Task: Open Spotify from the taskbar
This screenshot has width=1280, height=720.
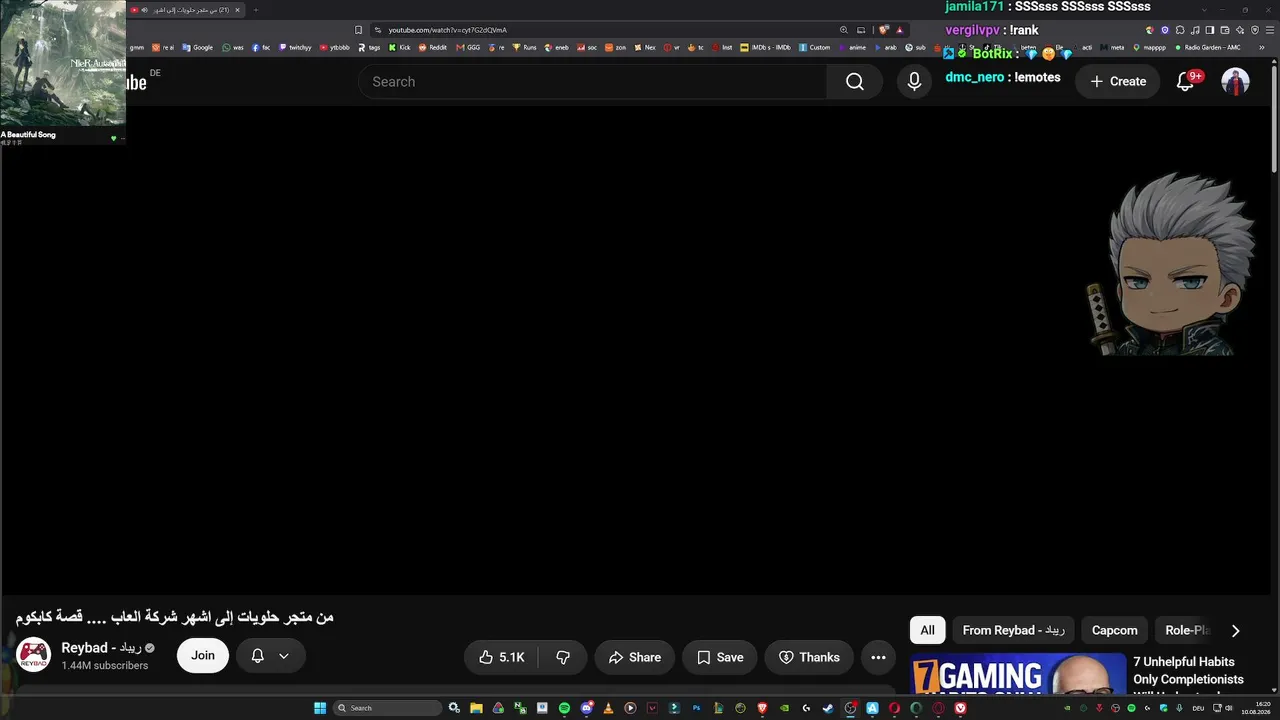Action: [564, 708]
